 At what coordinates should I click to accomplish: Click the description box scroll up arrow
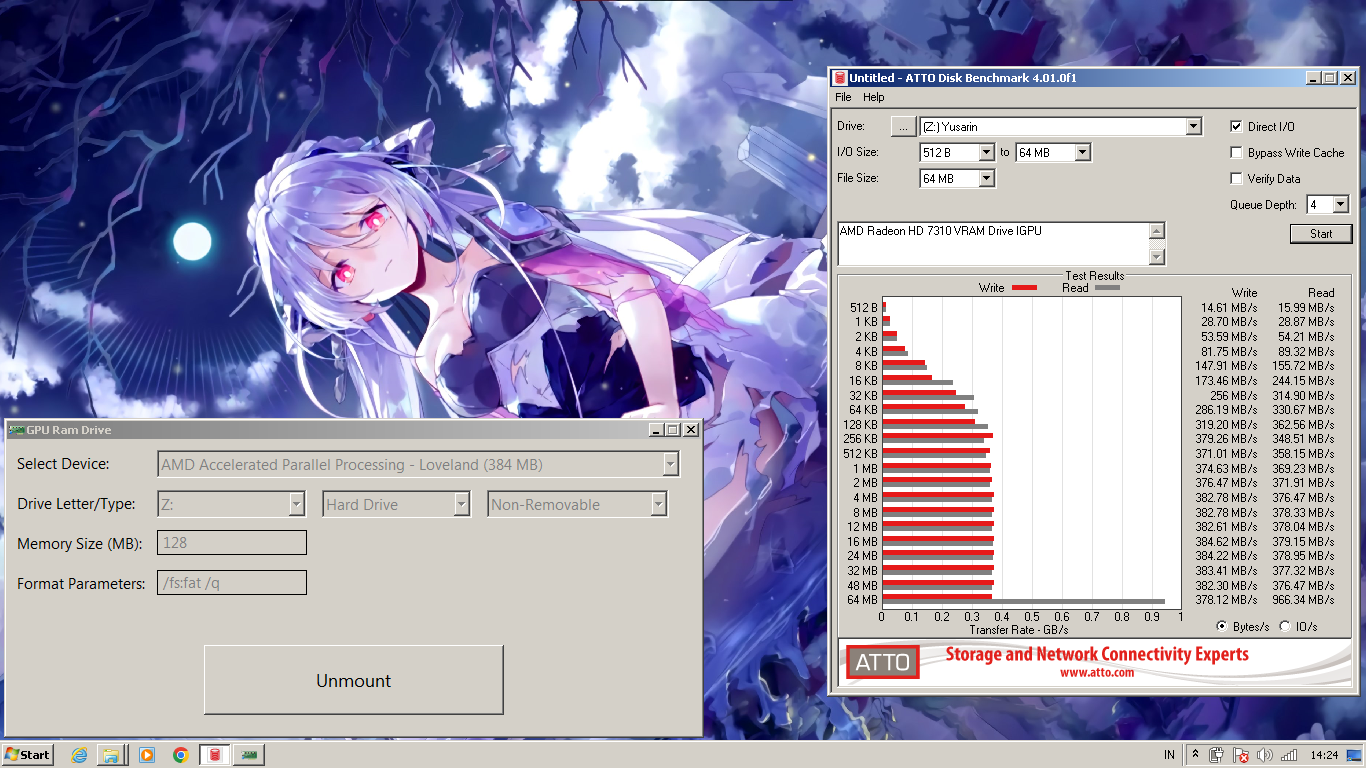pos(1157,231)
